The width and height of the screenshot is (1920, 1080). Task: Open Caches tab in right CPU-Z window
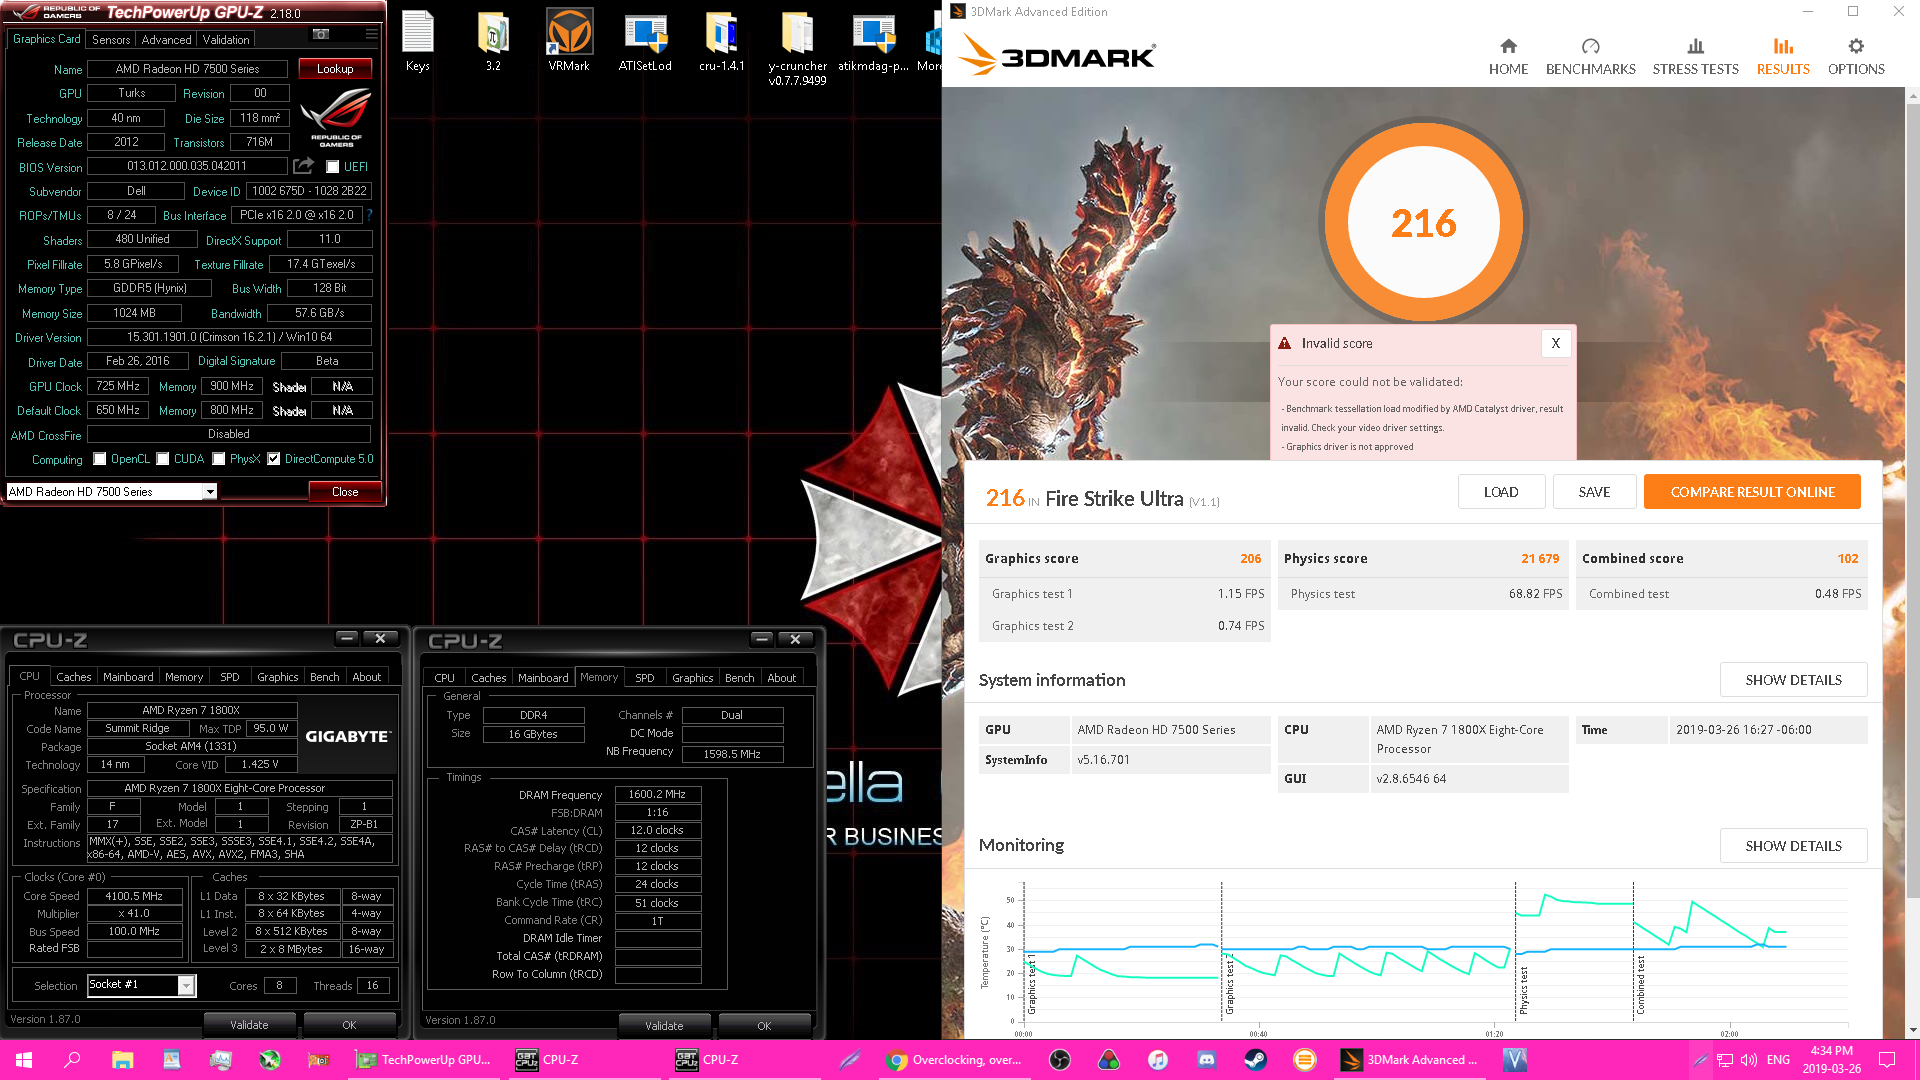[x=488, y=678]
